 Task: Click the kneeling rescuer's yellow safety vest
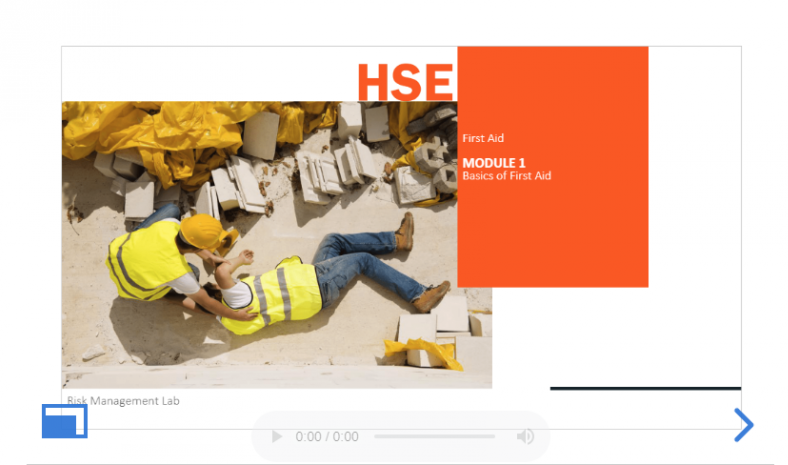point(145,260)
